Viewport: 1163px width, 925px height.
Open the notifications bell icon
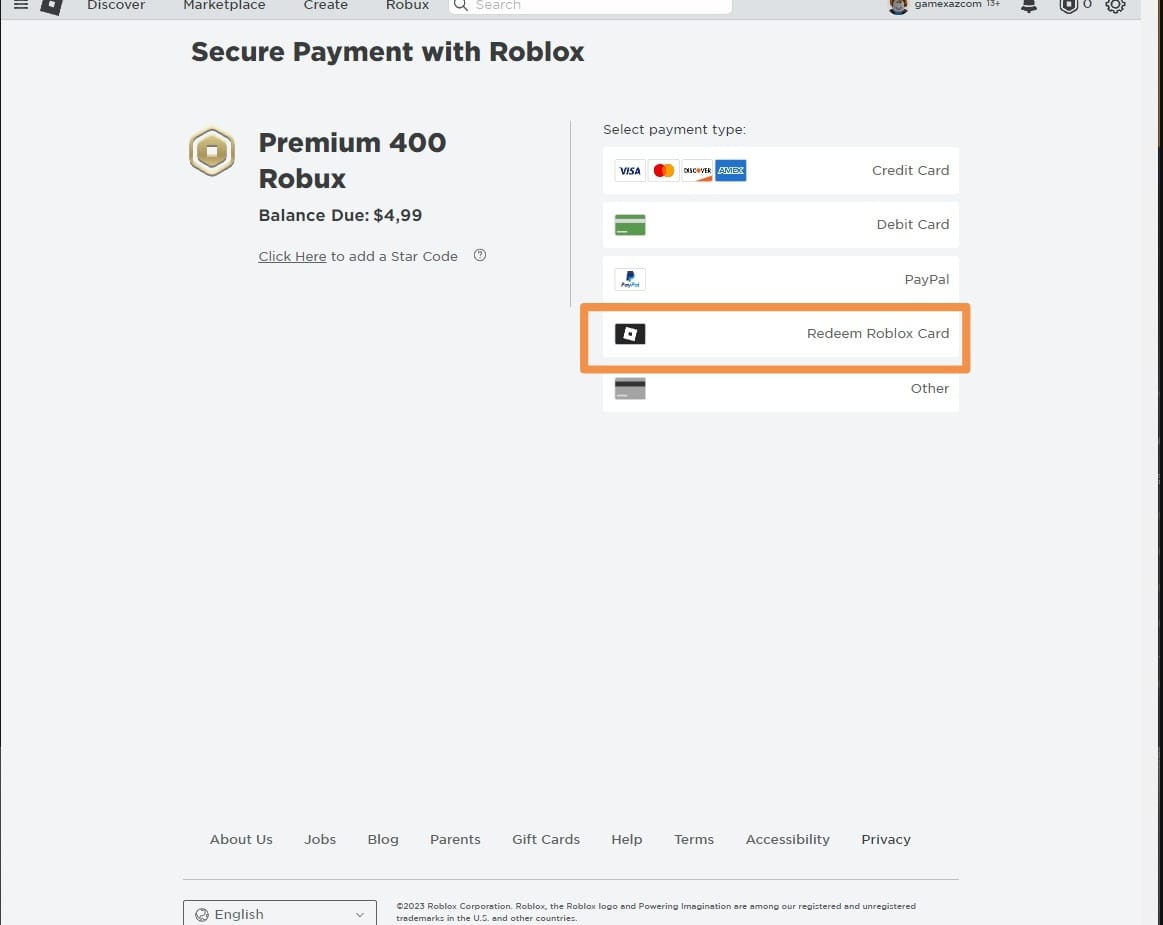tap(1029, 5)
